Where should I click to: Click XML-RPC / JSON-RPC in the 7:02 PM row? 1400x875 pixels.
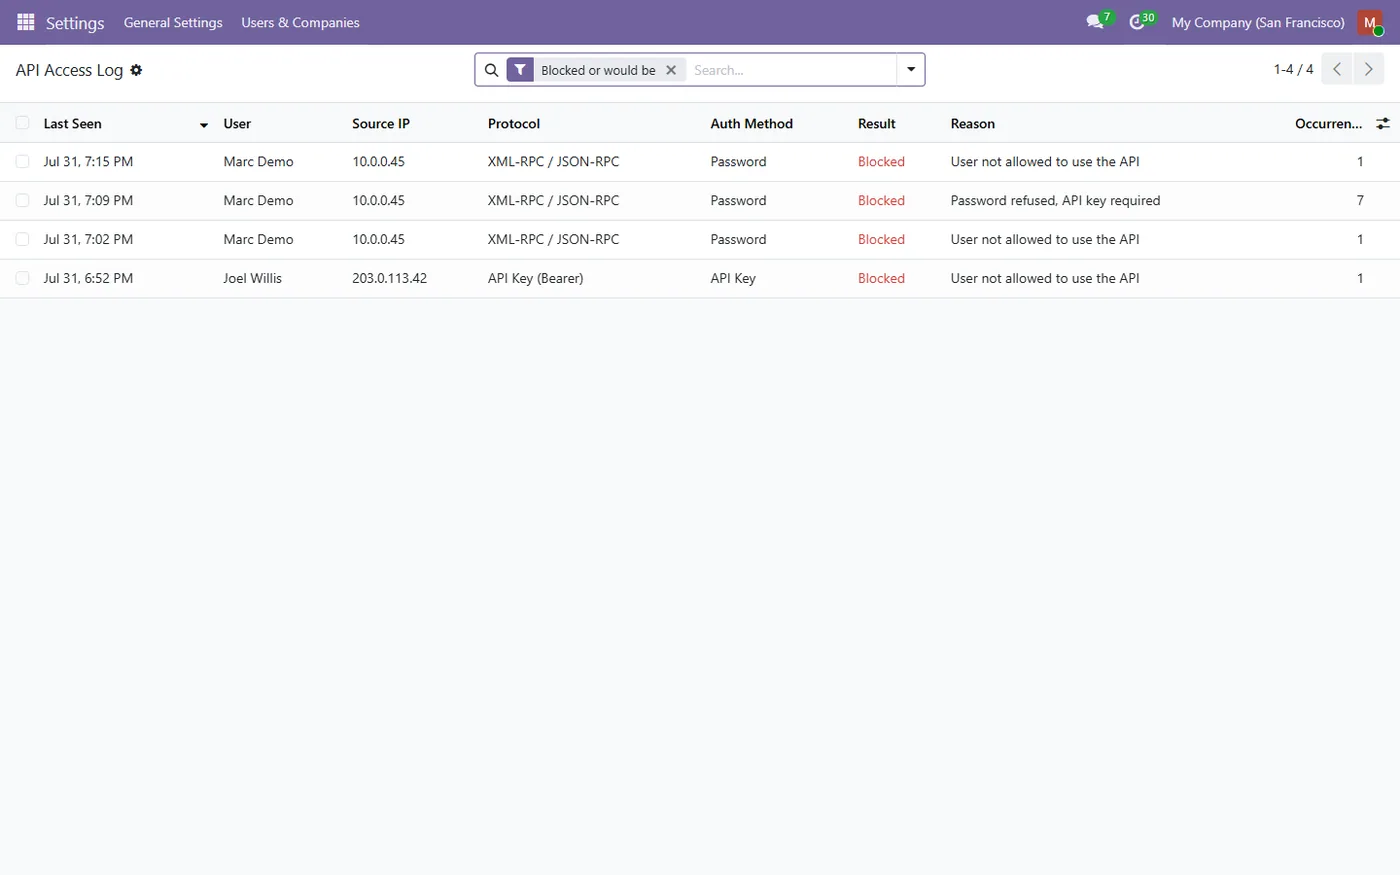click(x=553, y=239)
